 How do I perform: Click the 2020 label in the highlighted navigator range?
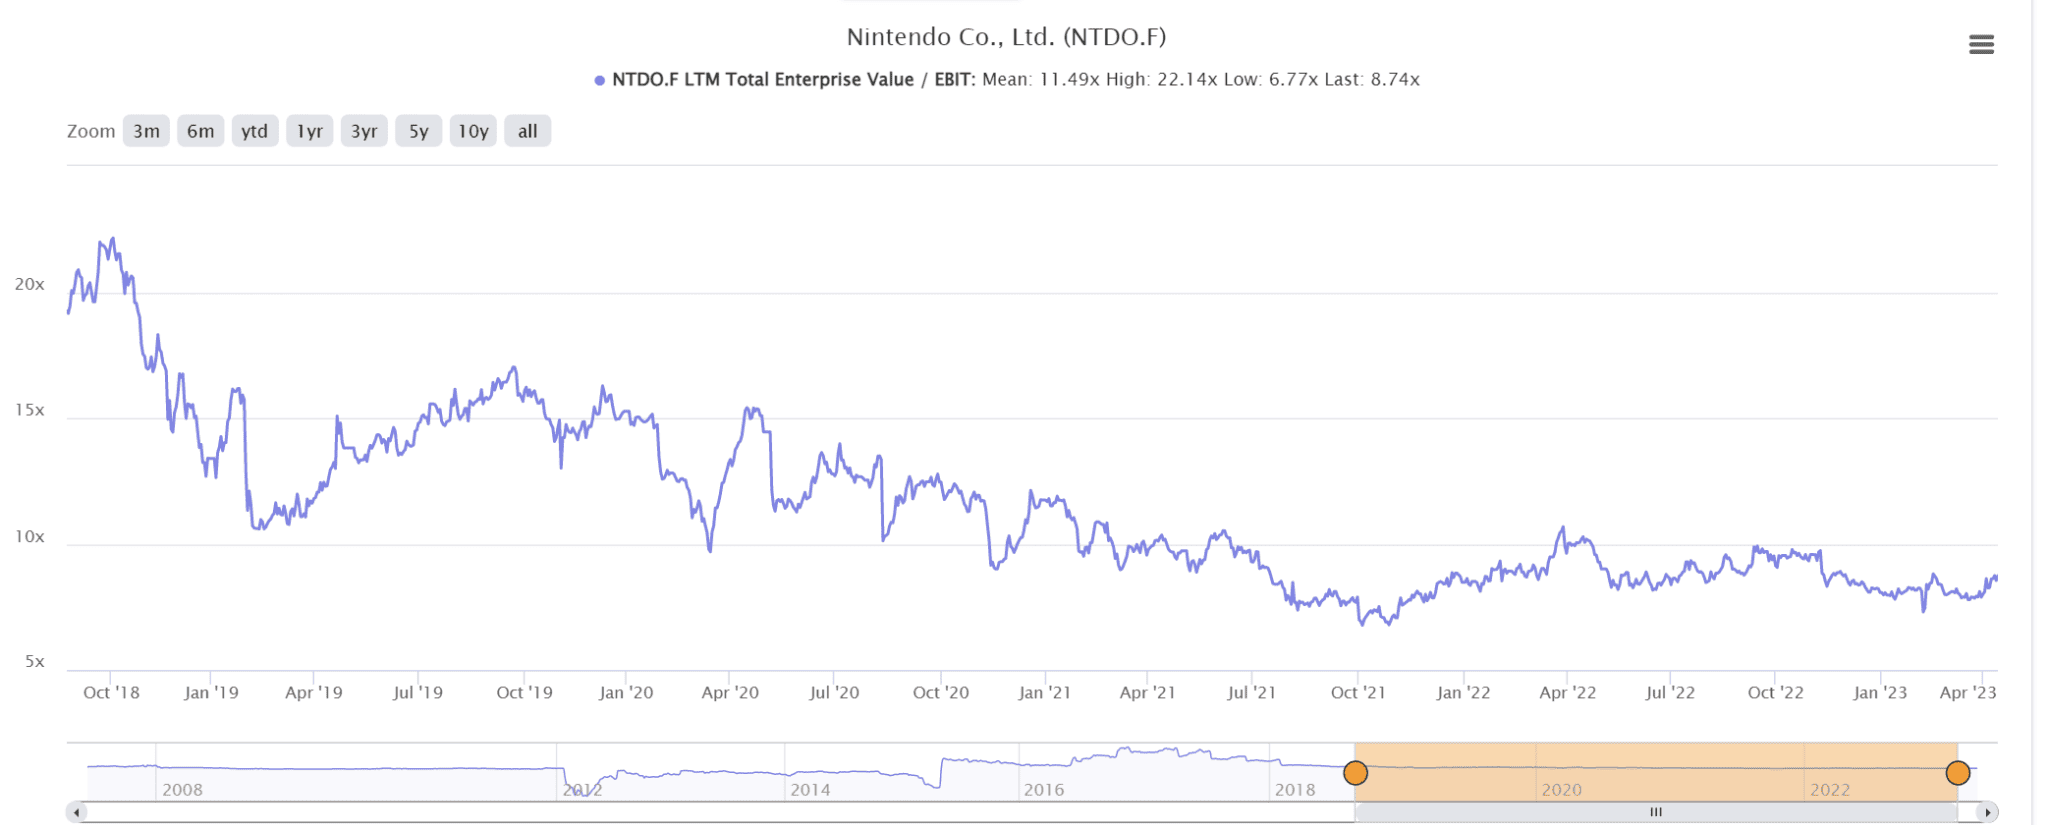click(1561, 790)
